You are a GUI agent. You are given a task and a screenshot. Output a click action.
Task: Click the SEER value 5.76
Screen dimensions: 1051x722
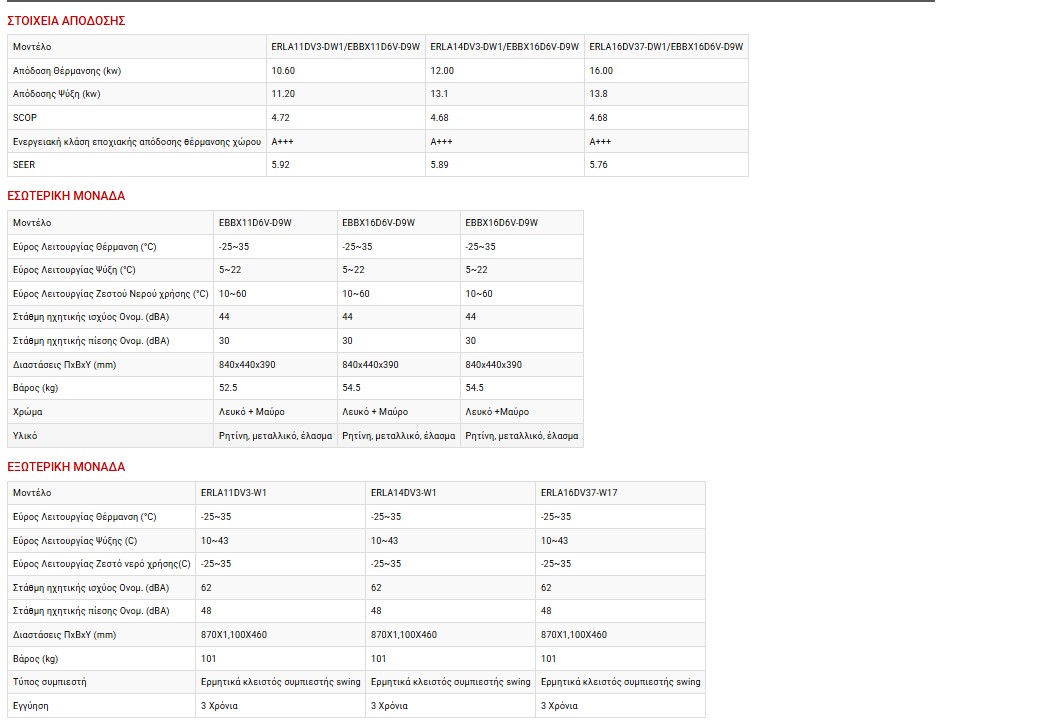(599, 165)
